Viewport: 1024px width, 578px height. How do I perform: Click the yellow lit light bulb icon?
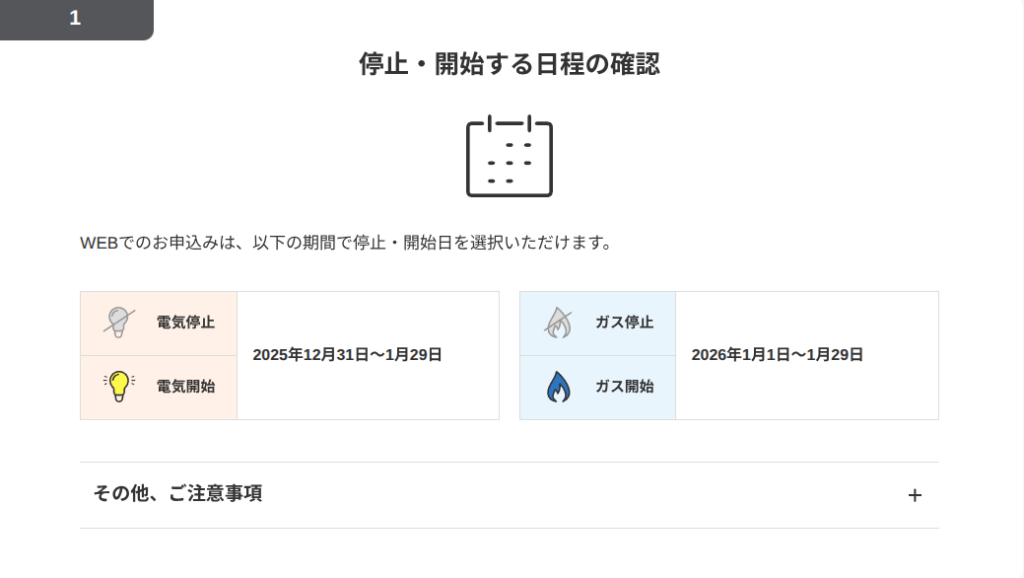pos(119,386)
